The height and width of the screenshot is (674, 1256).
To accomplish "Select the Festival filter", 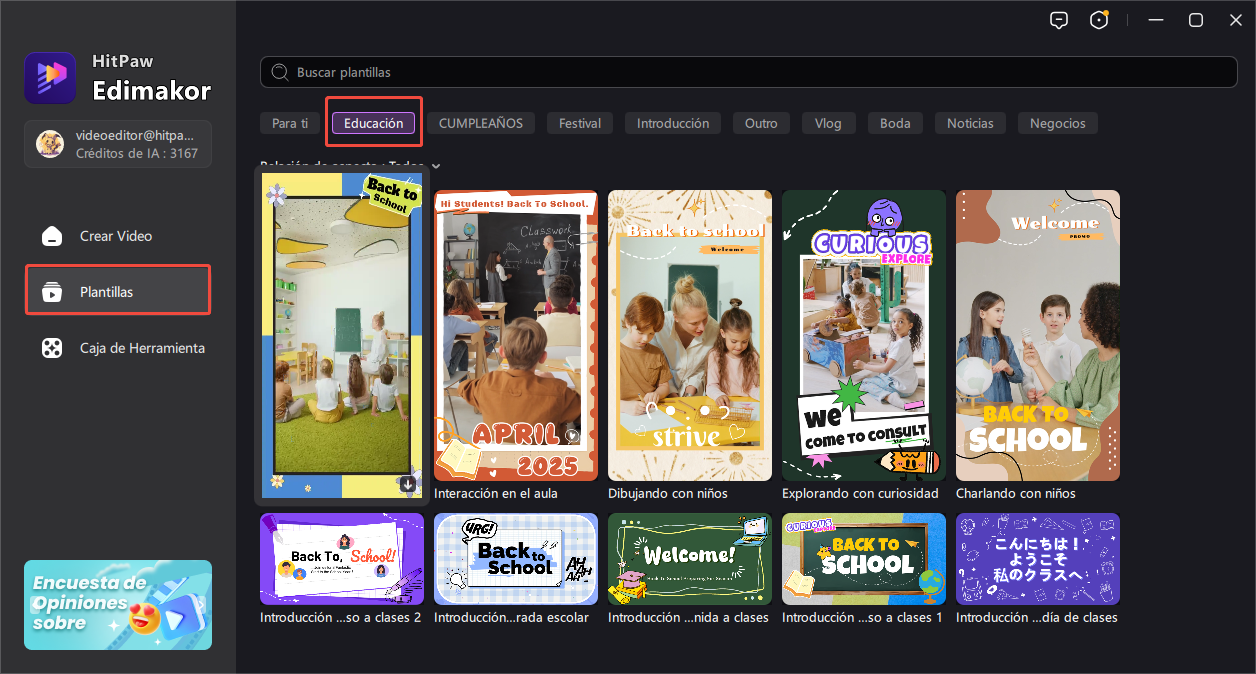I will click(x=579, y=122).
